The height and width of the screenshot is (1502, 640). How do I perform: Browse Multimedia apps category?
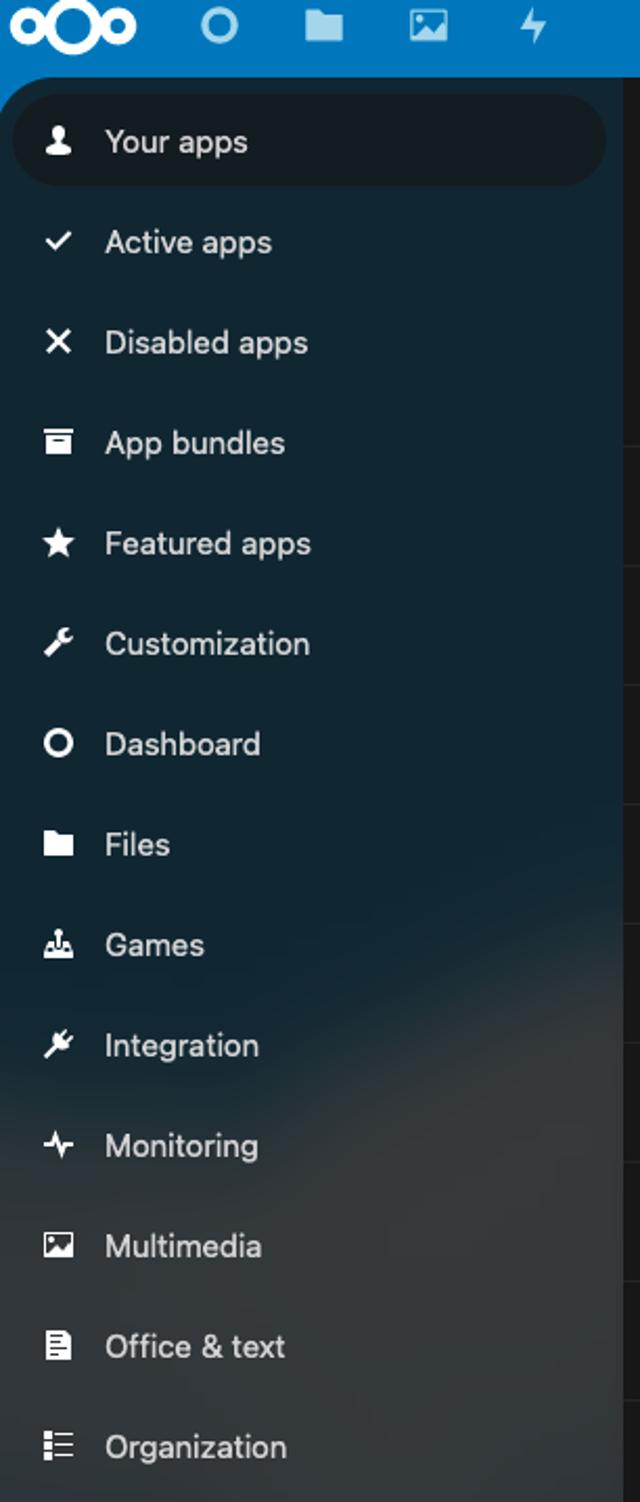[183, 1246]
